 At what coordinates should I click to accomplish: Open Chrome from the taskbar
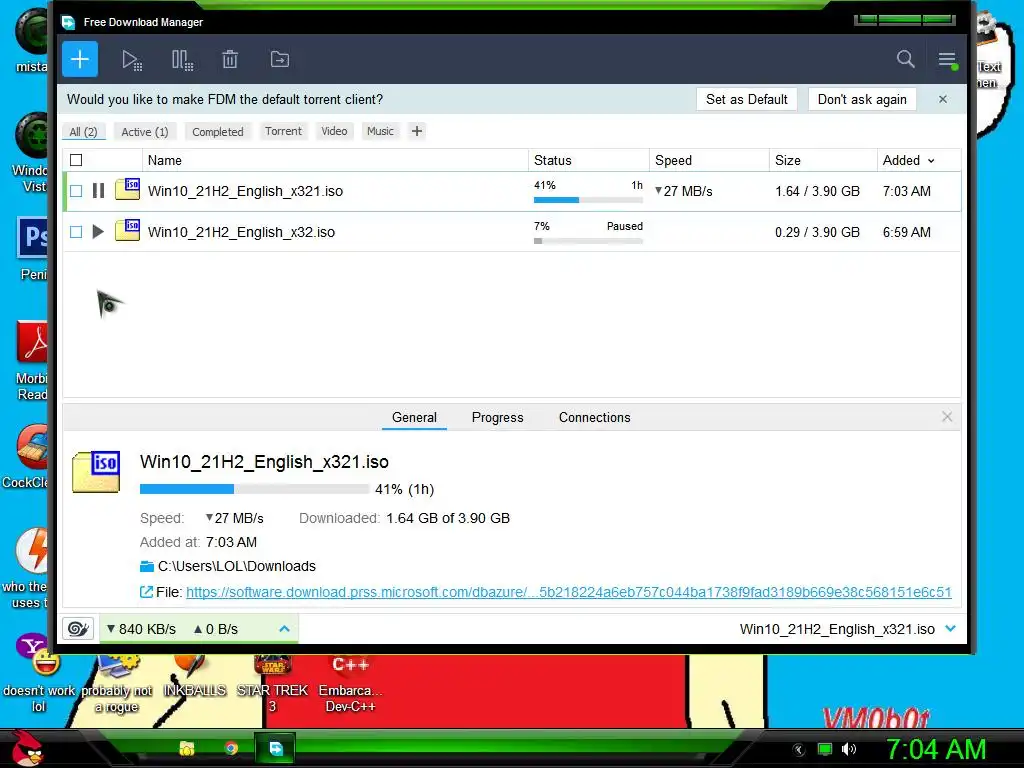231,748
